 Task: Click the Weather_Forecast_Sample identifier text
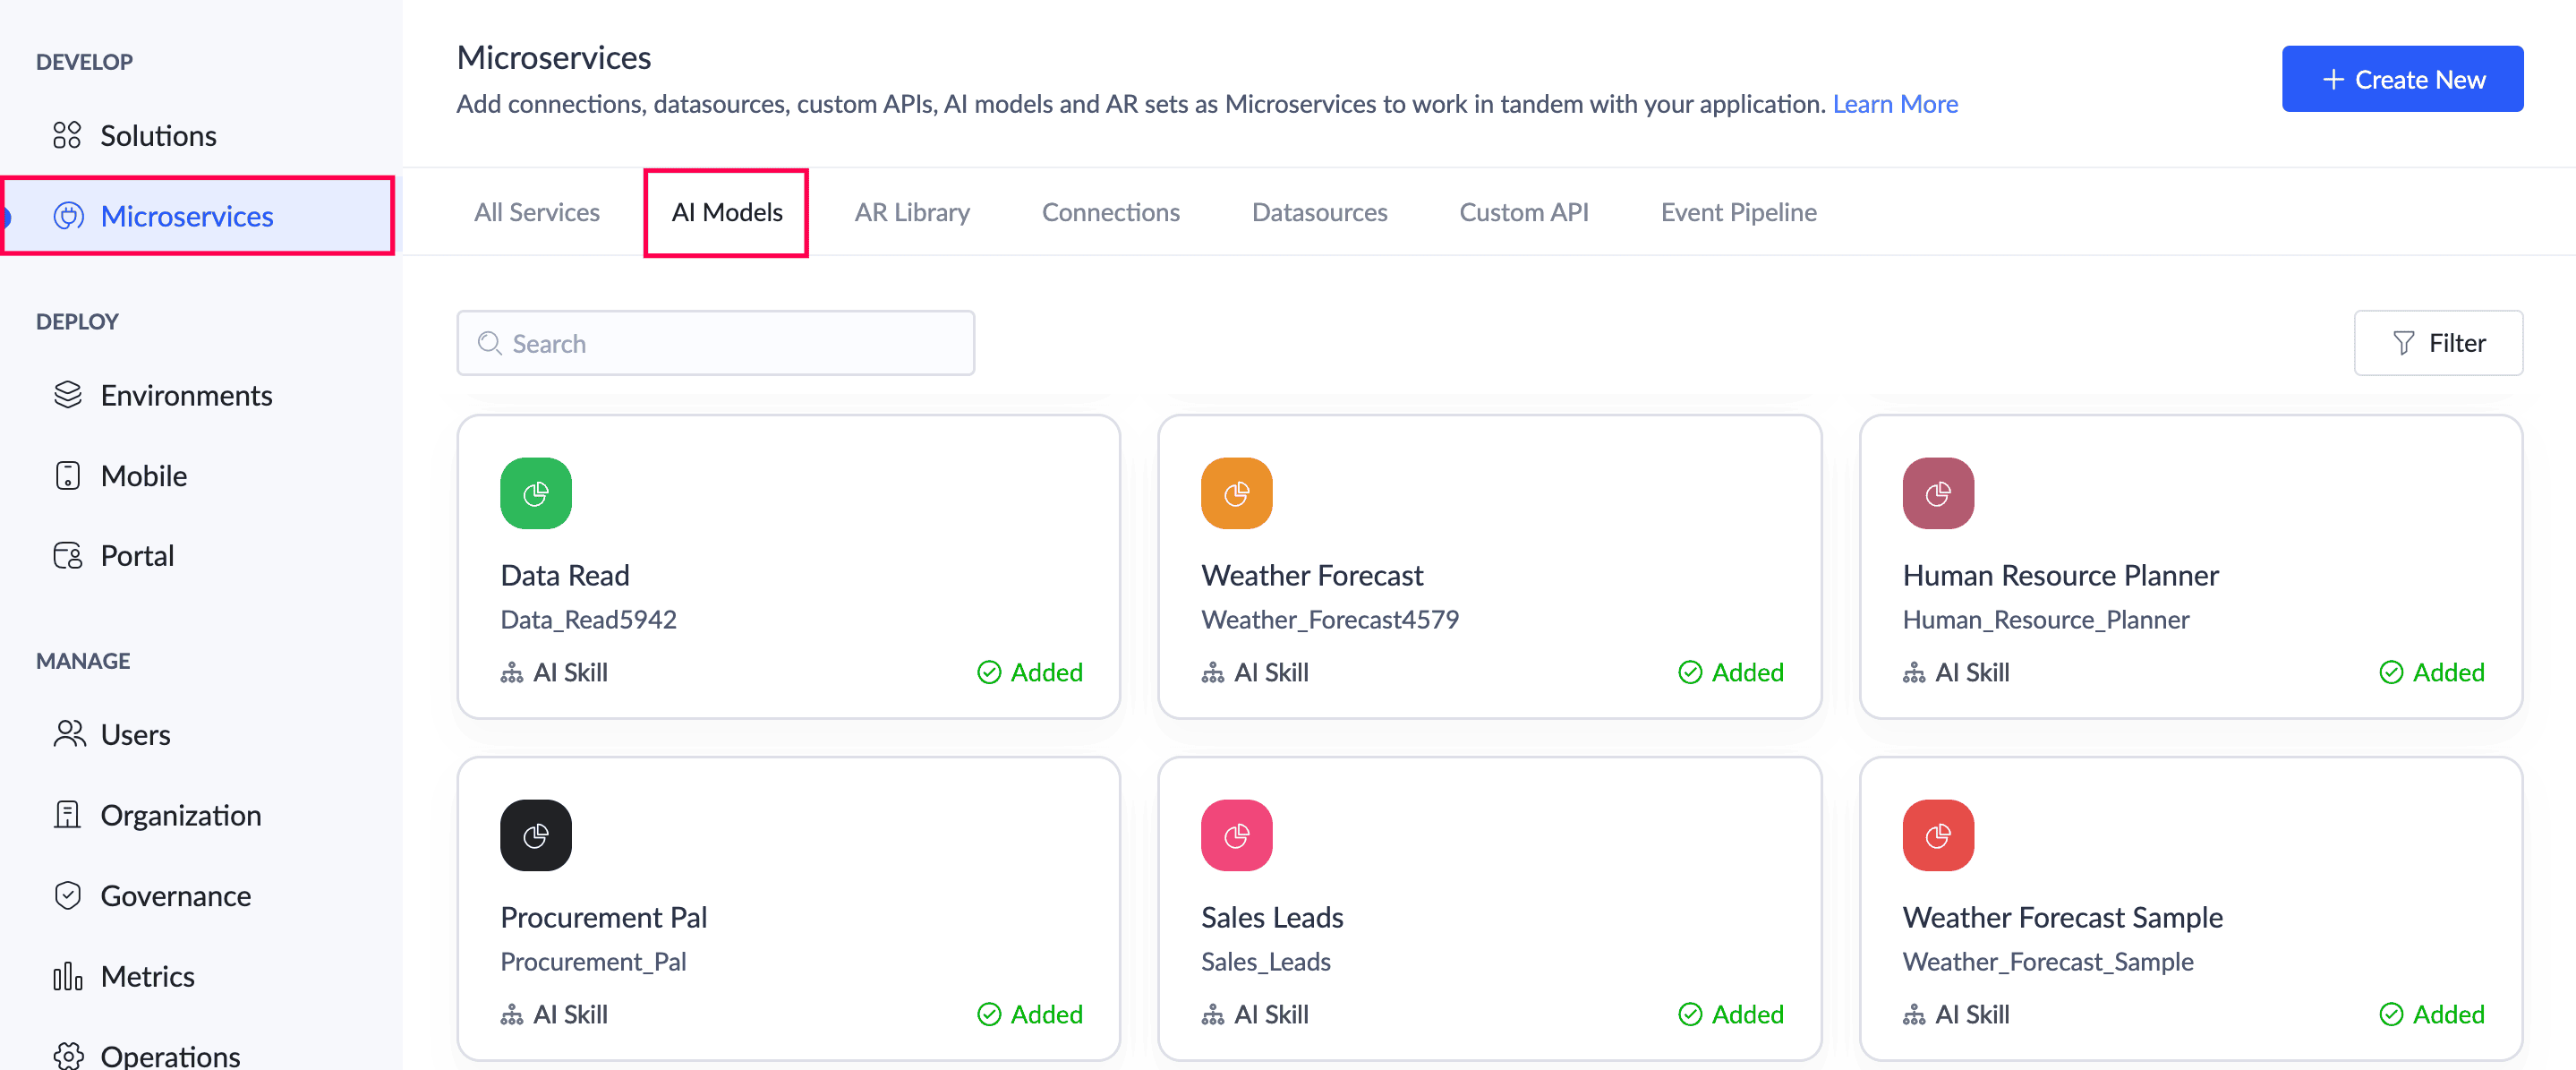pos(2047,962)
